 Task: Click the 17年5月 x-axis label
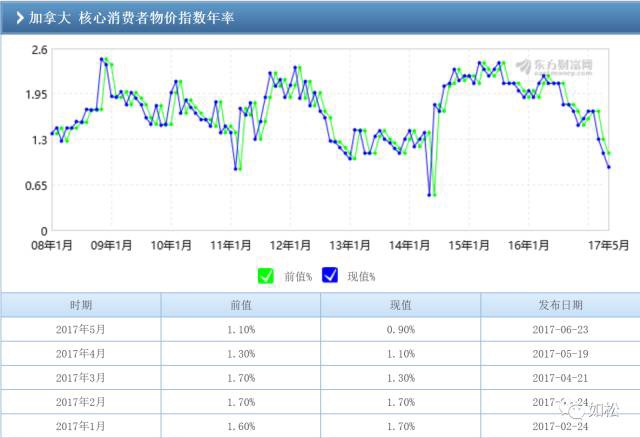[x=608, y=245]
